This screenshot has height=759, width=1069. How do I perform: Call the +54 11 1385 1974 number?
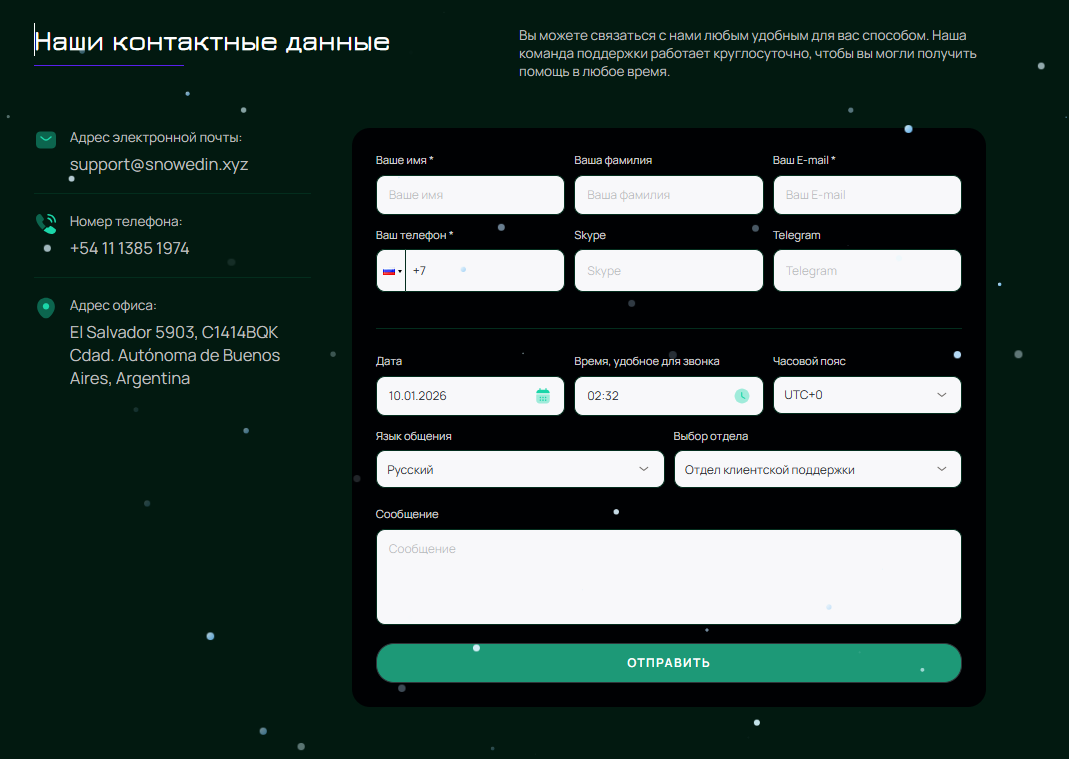pos(130,248)
